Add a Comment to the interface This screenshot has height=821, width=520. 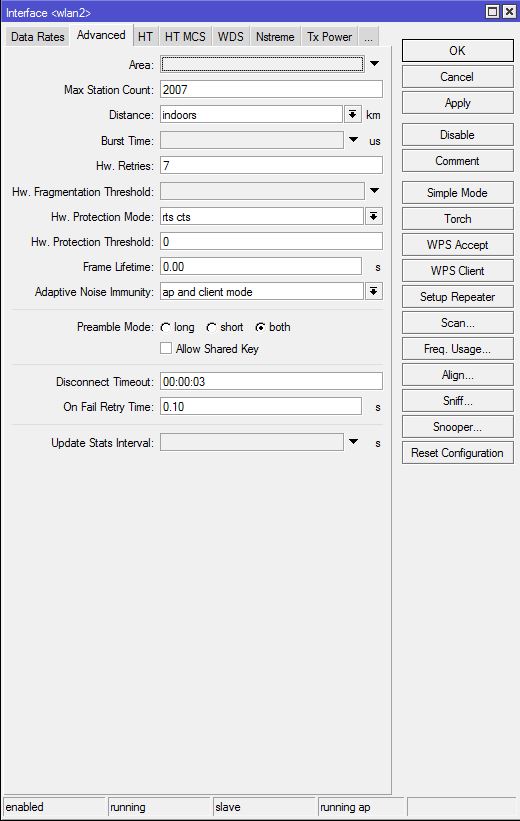[x=458, y=161]
